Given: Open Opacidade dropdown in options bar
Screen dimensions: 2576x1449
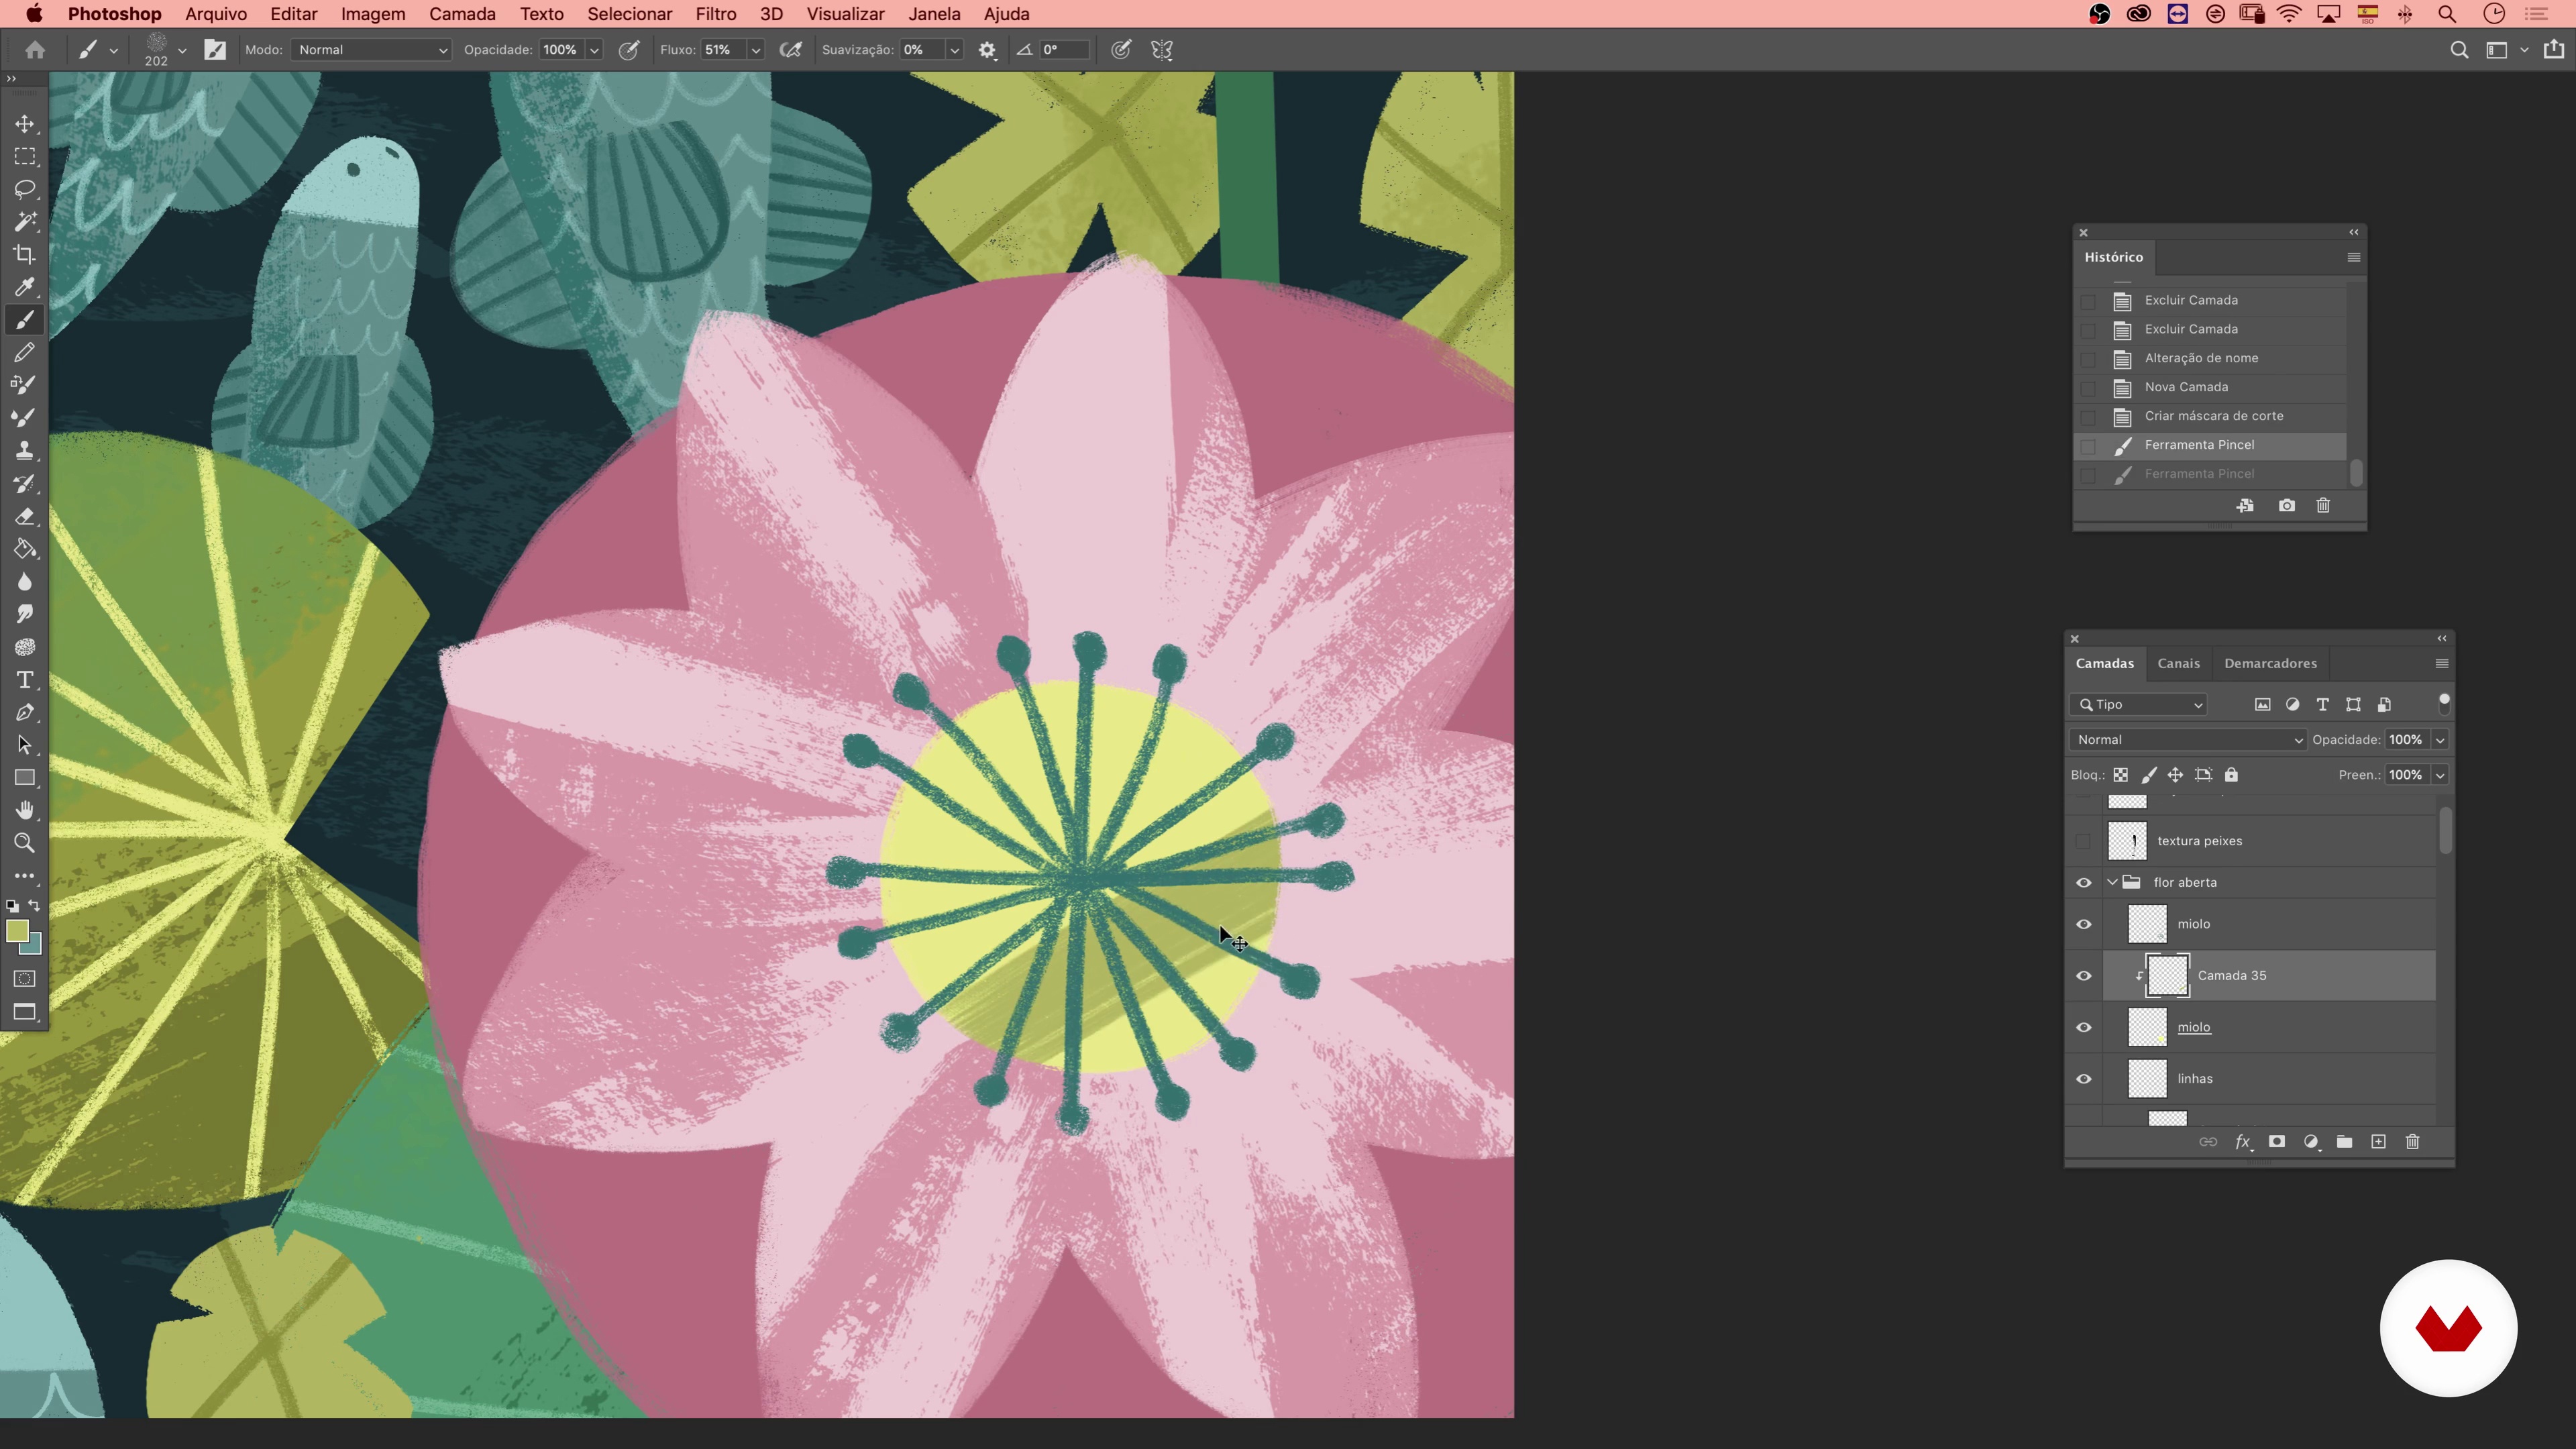Looking at the screenshot, I should pyautogui.click(x=594, y=50).
